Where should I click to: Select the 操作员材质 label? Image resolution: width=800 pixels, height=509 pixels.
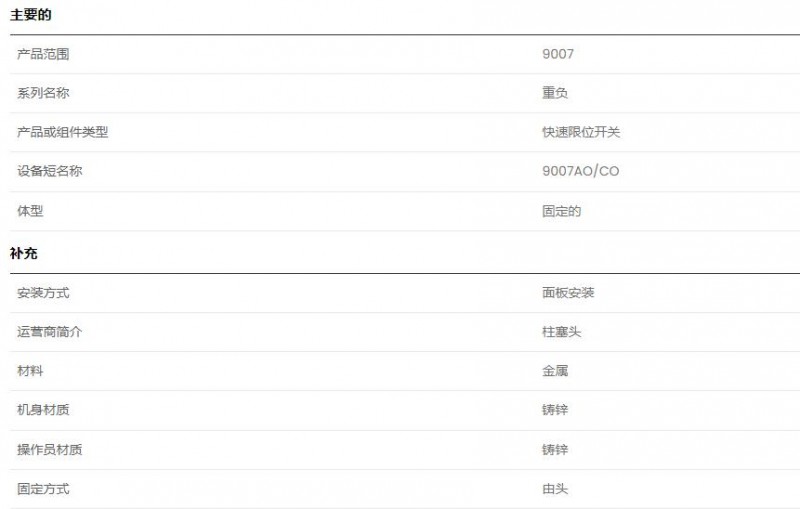coord(49,449)
